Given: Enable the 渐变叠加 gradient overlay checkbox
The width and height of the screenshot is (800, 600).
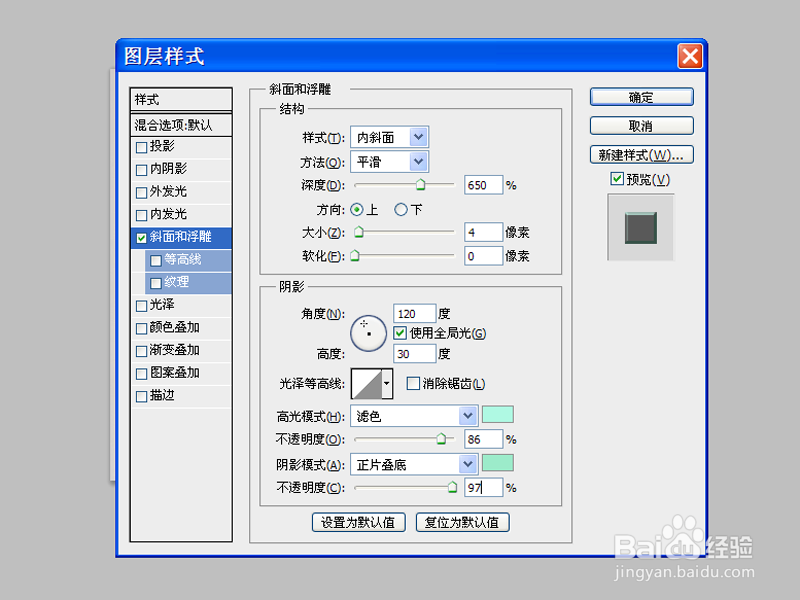Looking at the screenshot, I should click(141, 351).
